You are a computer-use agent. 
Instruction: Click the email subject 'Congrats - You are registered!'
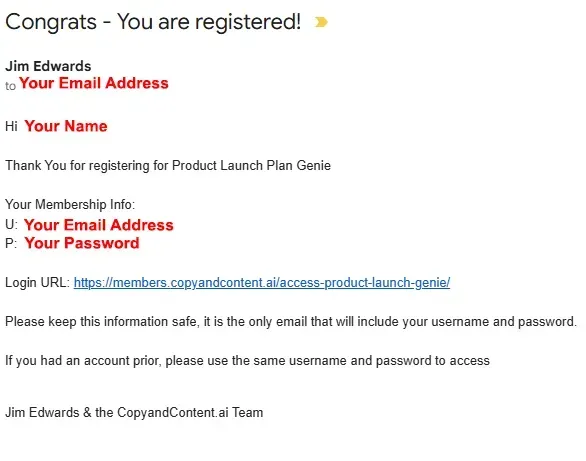pyautogui.click(x=153, y=22)
